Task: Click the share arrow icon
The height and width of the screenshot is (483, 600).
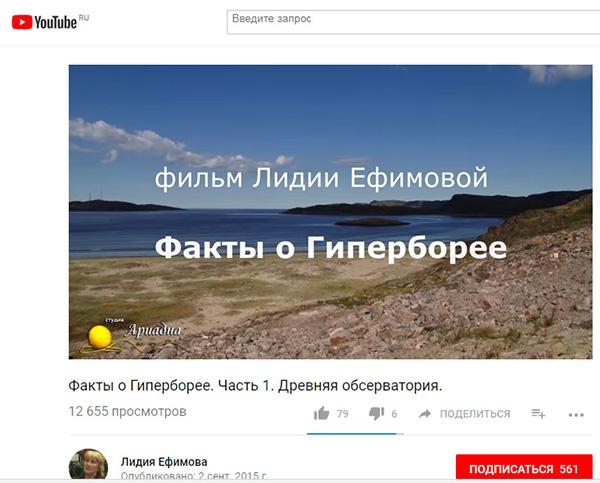Action: point(424,414)
